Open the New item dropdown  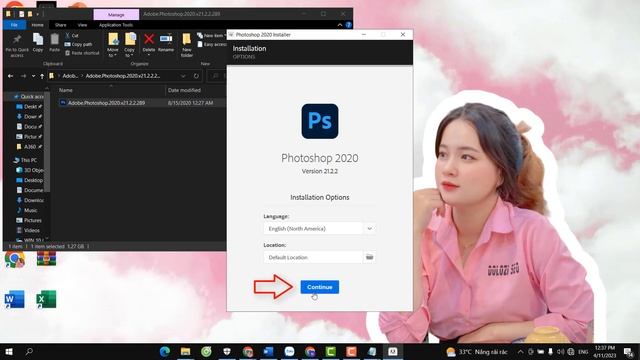click(x=211, y=36)
